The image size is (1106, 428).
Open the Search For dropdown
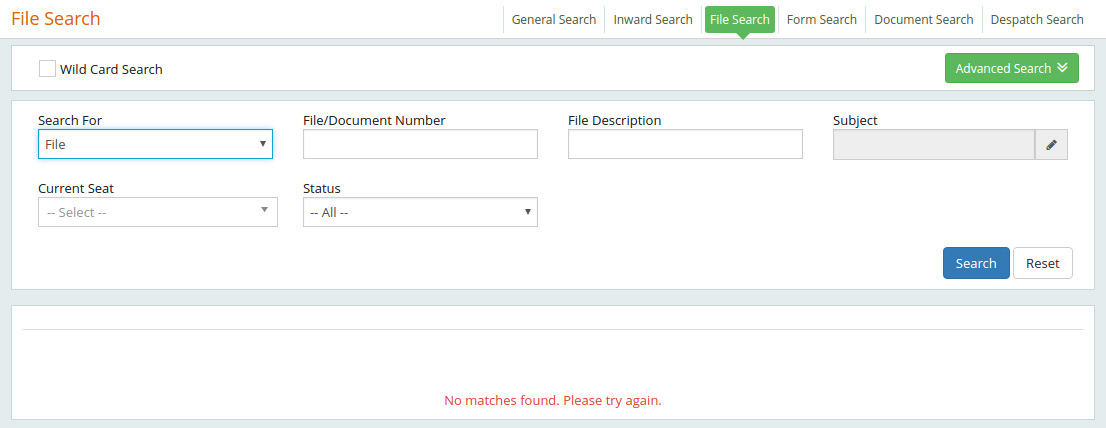coord(155,144)
